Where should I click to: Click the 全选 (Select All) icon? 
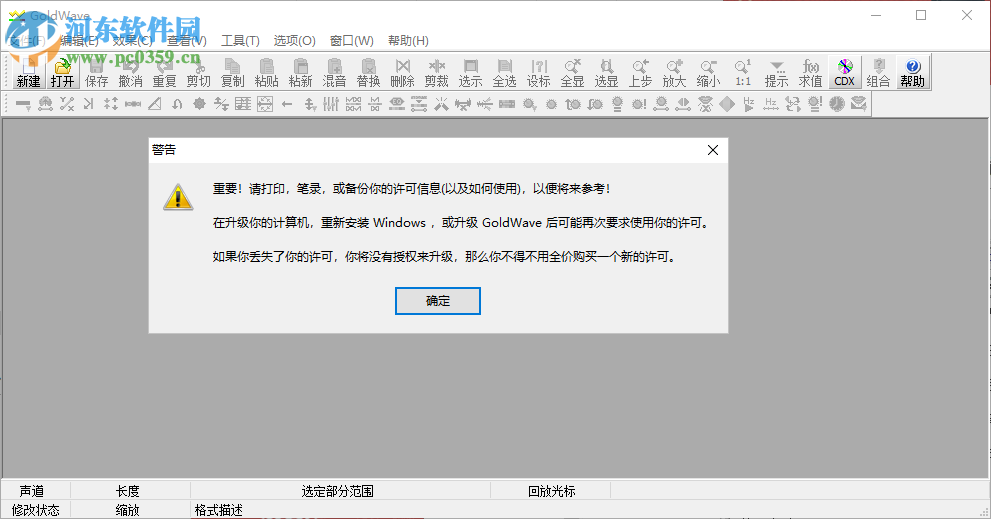click(504, 72)
